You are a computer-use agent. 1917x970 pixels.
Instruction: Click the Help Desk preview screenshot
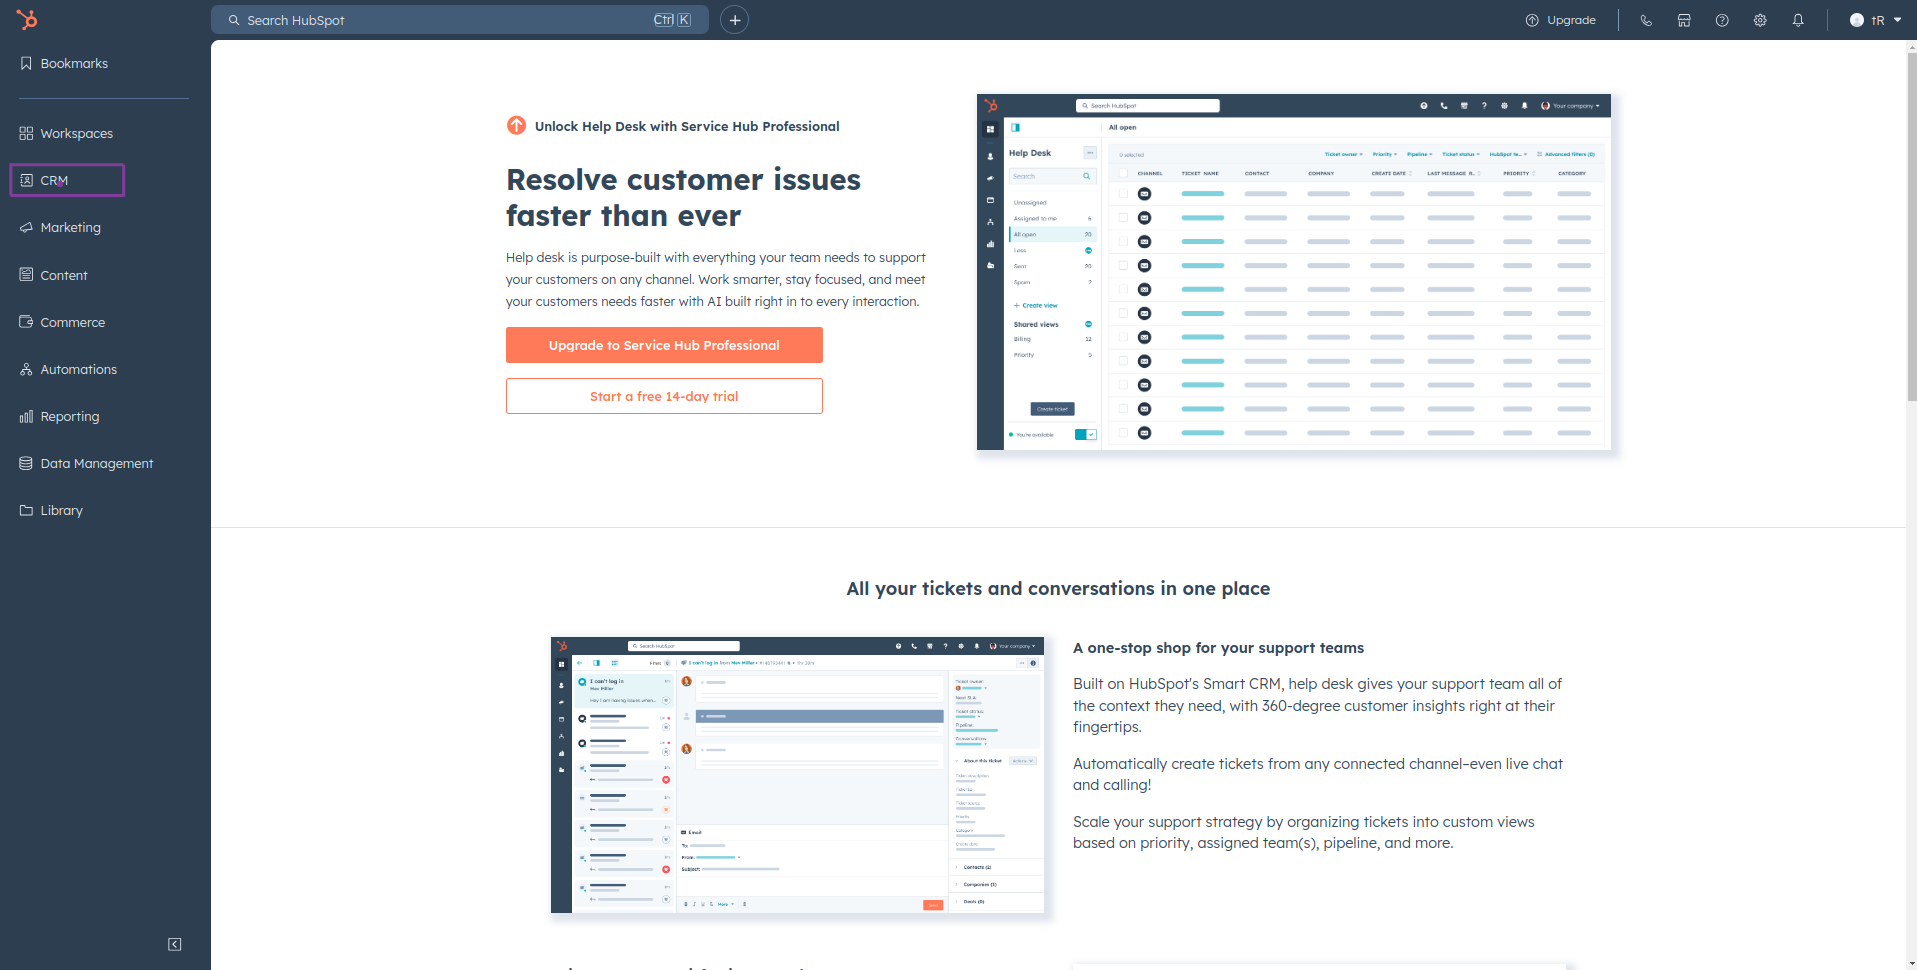click(1293, 272)
